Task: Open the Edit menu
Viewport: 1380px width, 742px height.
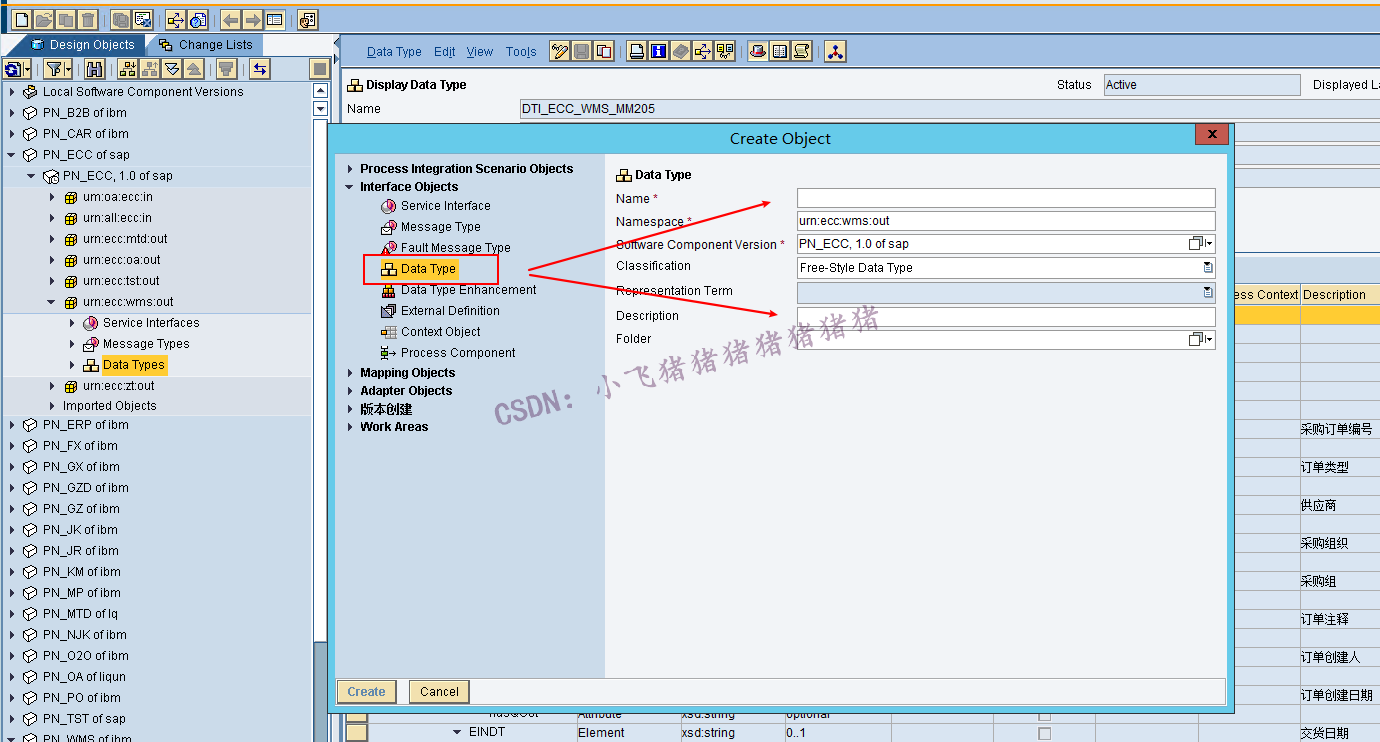Action: tap(445, 52)
